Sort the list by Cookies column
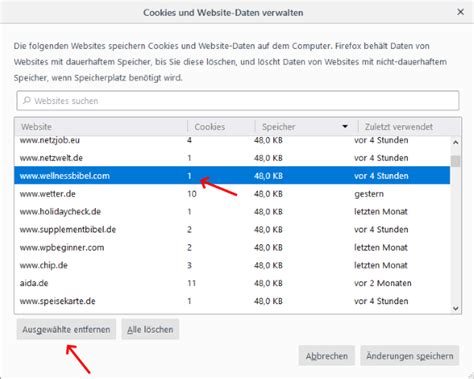The width and height of the screenshot is (474, 379). (221, 127)
